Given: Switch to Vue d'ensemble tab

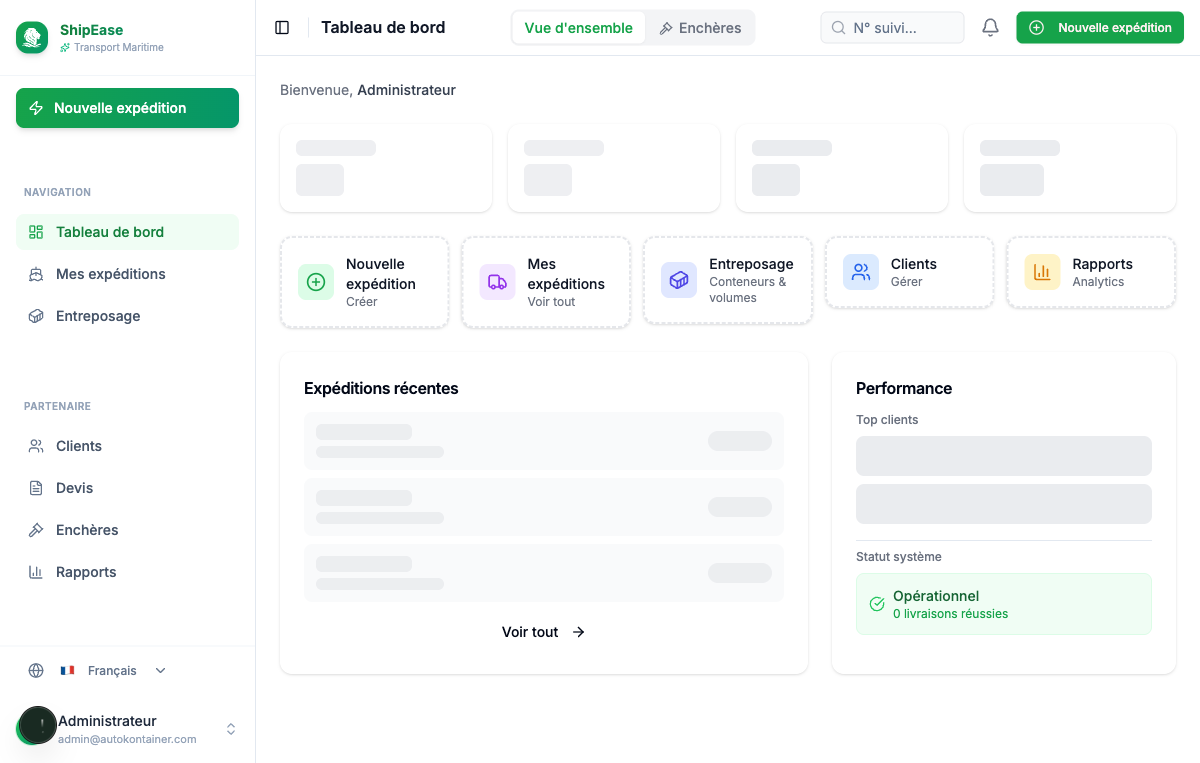Looking at the screenshot, I should pos(579,28).
